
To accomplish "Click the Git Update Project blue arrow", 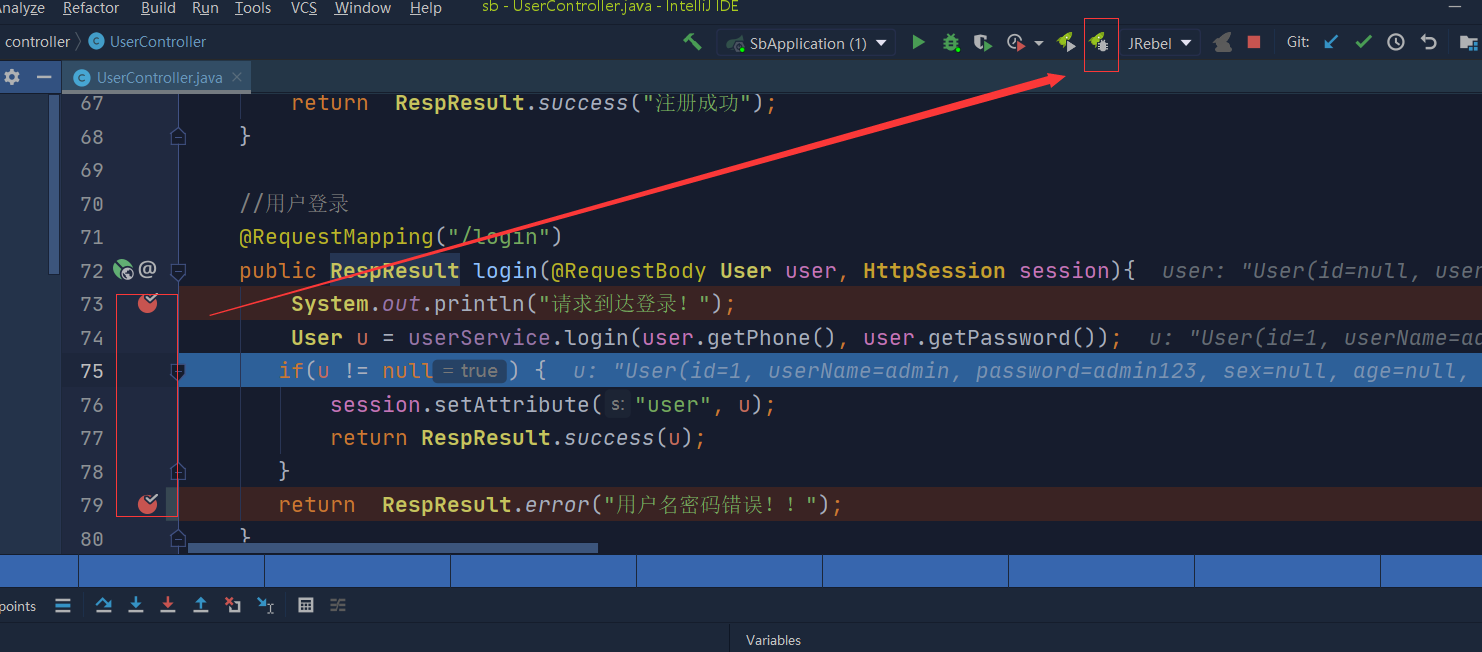I will coord(1331,42).
